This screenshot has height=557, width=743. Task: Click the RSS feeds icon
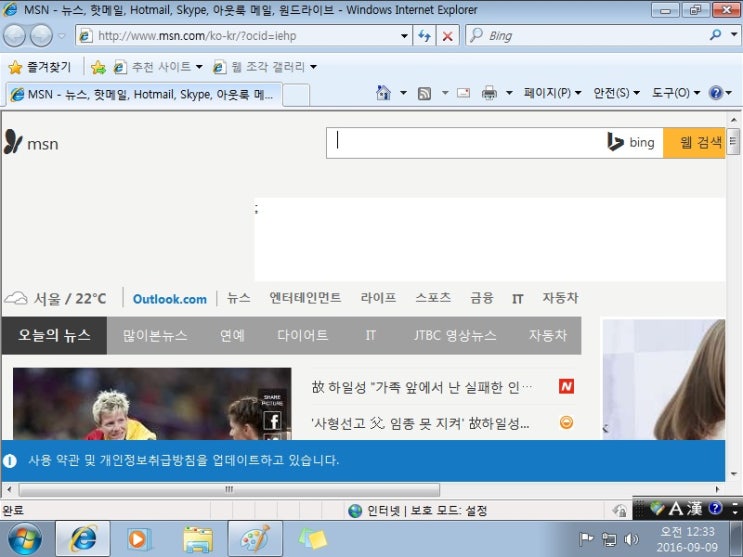click(x=424, y=93)
